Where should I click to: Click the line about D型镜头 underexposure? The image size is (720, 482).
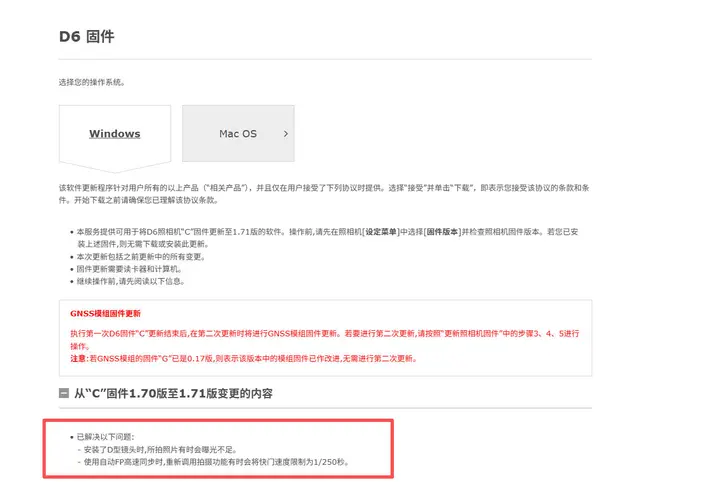coord(160,450)
